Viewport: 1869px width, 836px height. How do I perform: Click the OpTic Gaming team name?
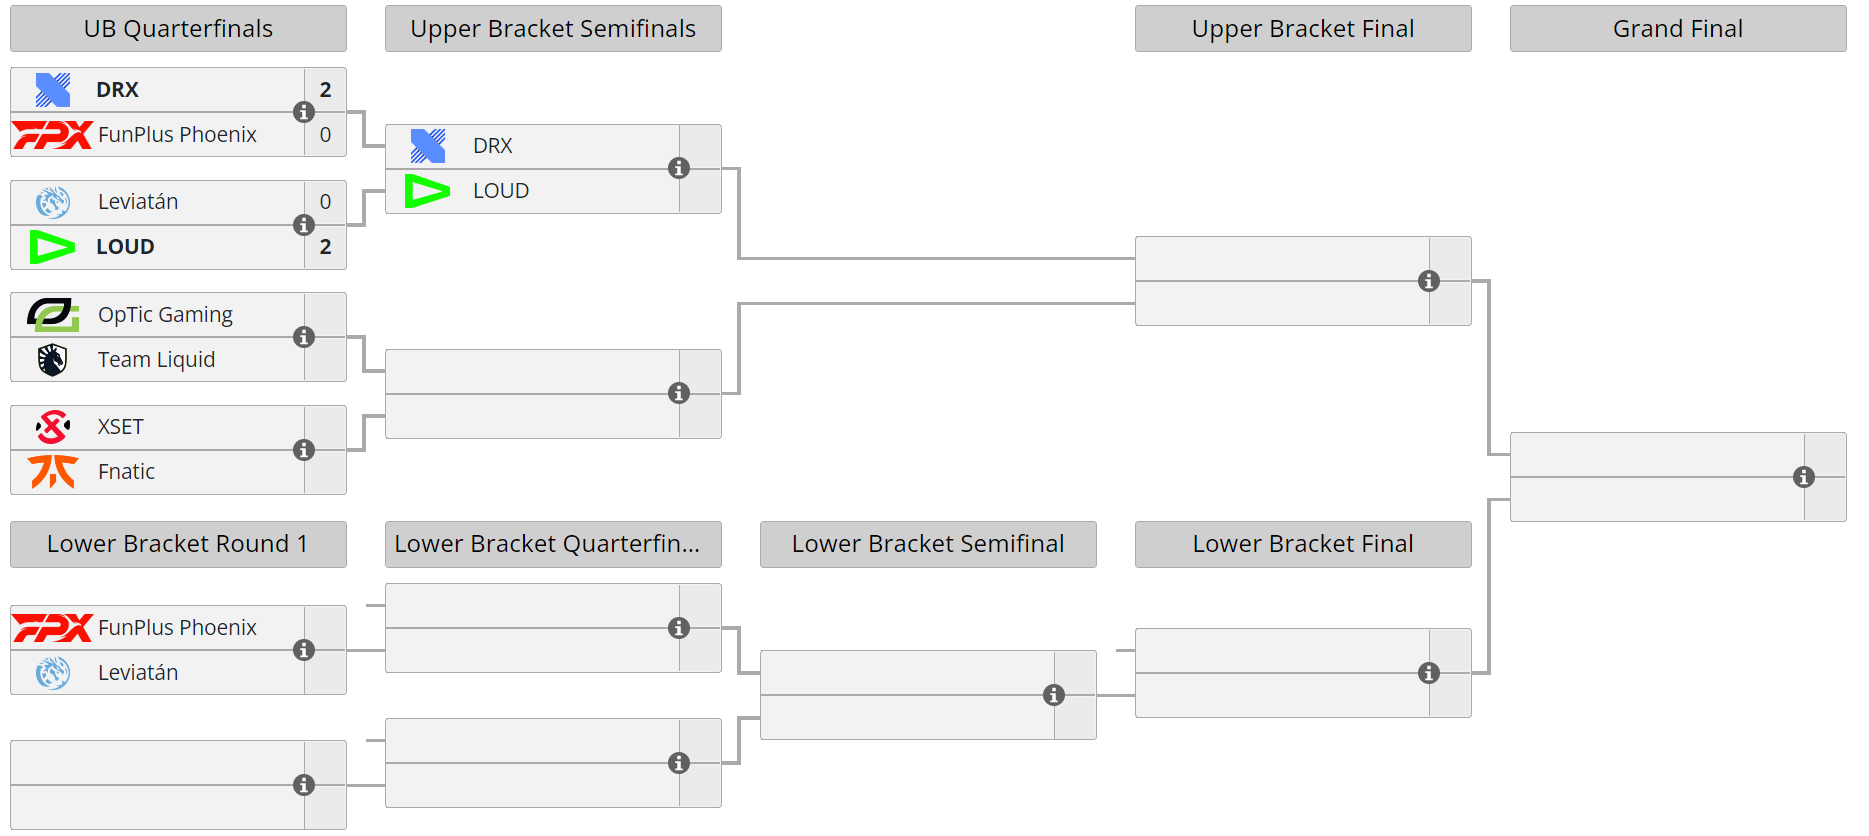coord(165,315)
